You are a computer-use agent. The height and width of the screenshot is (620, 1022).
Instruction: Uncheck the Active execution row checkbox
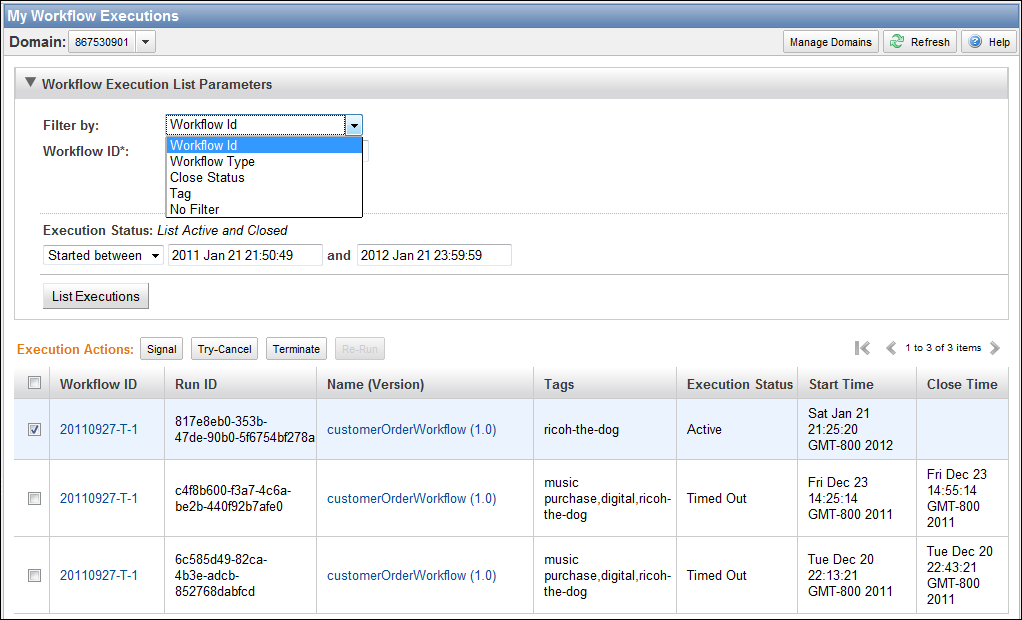tap(35, 429)
